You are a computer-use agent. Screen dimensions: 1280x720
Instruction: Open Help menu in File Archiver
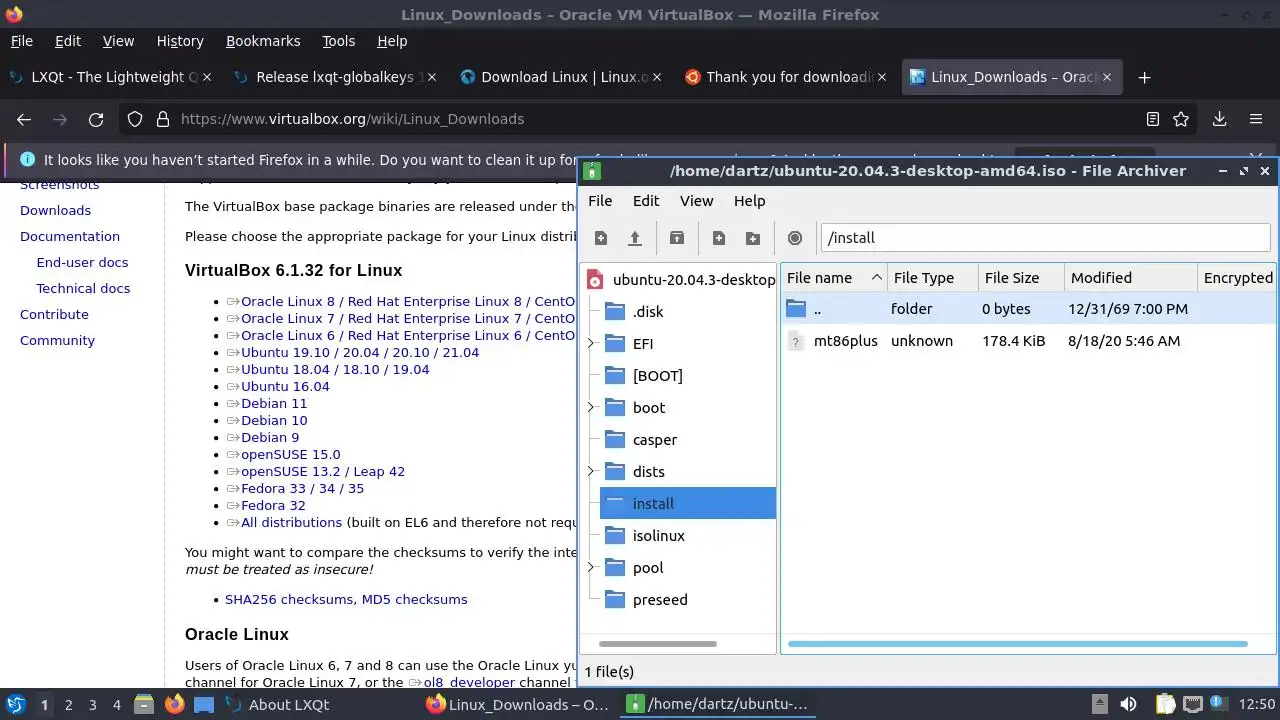point(750,201)
